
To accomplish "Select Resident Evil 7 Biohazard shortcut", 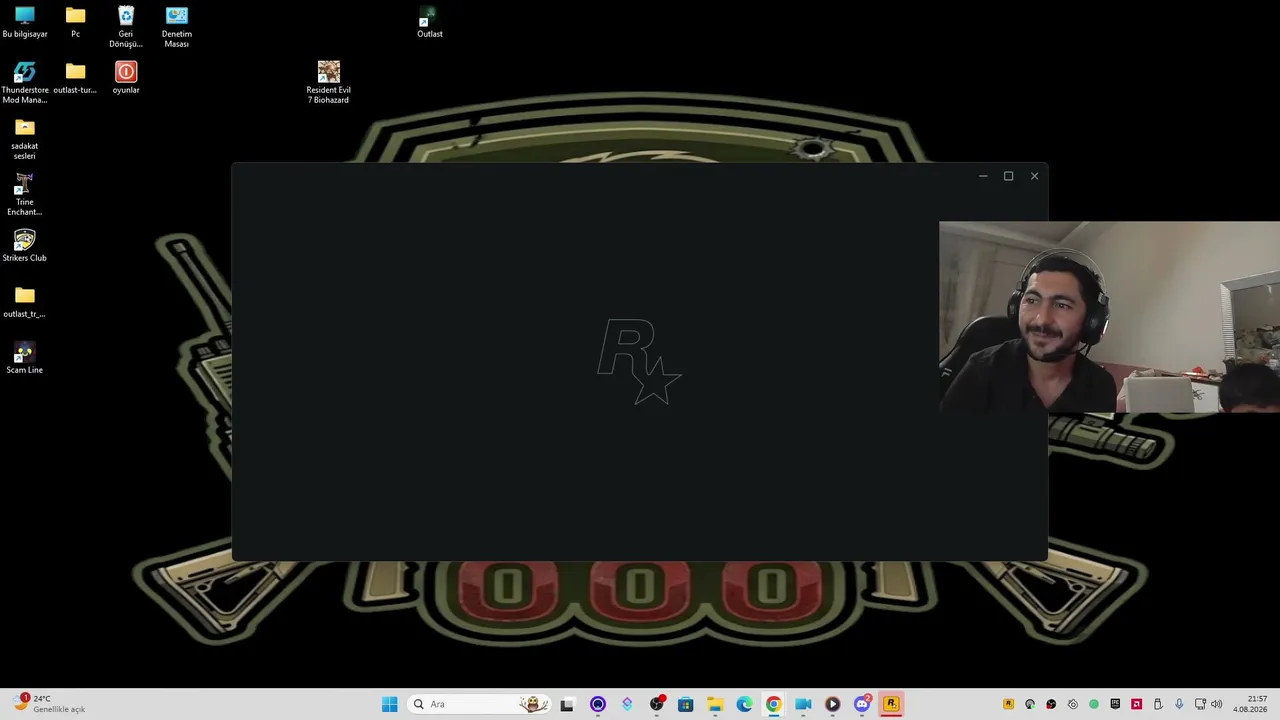I will (x=329, y=83).
